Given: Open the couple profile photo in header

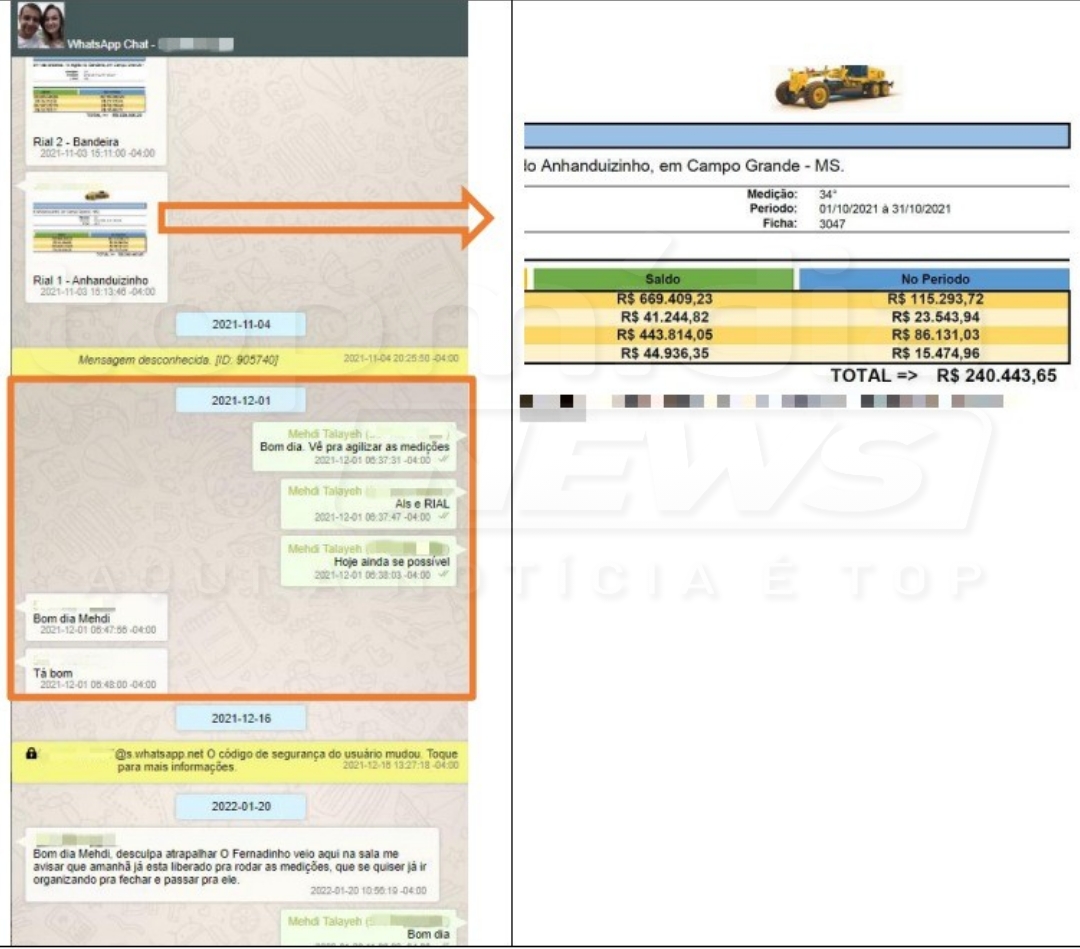Looking at the screenshot, I should point(41,25).
